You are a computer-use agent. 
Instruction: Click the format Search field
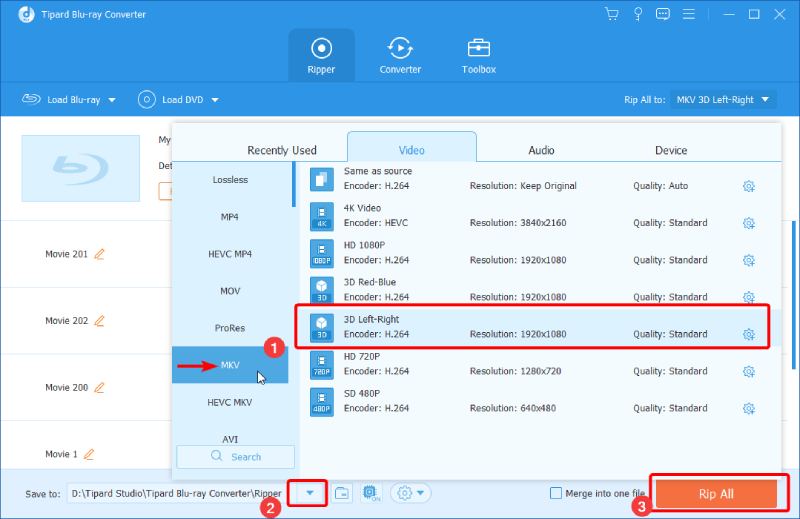235,457
